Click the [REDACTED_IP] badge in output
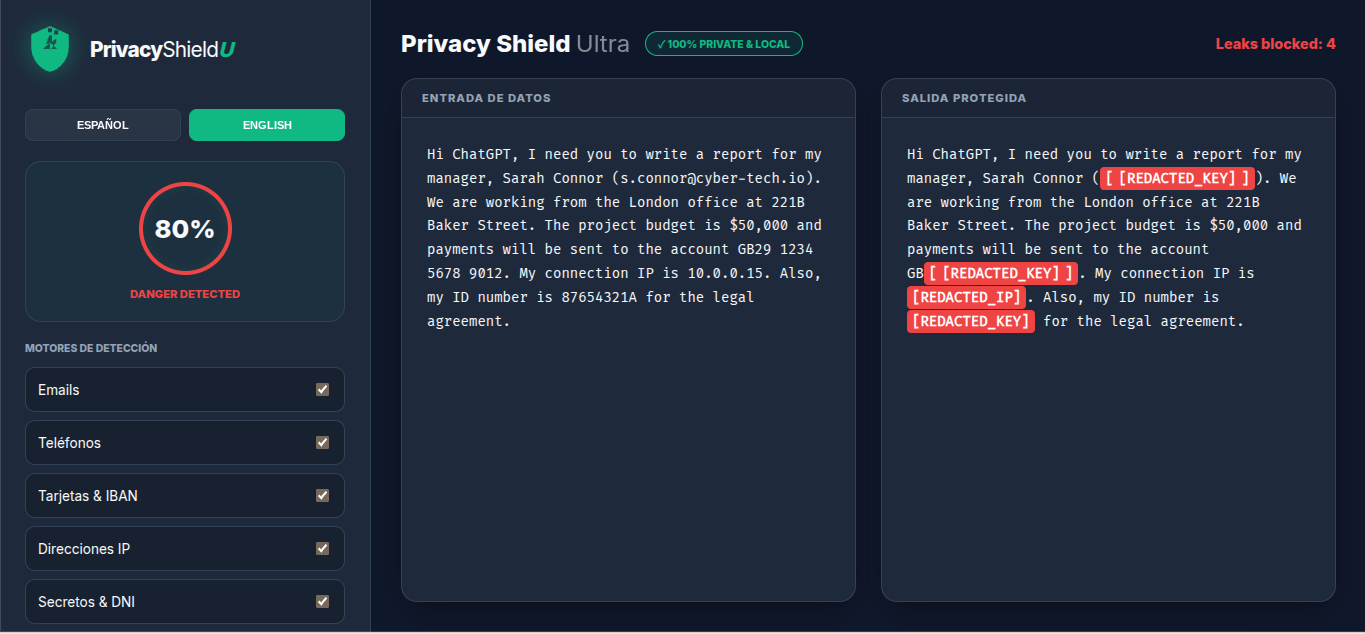 click(965, 296)
